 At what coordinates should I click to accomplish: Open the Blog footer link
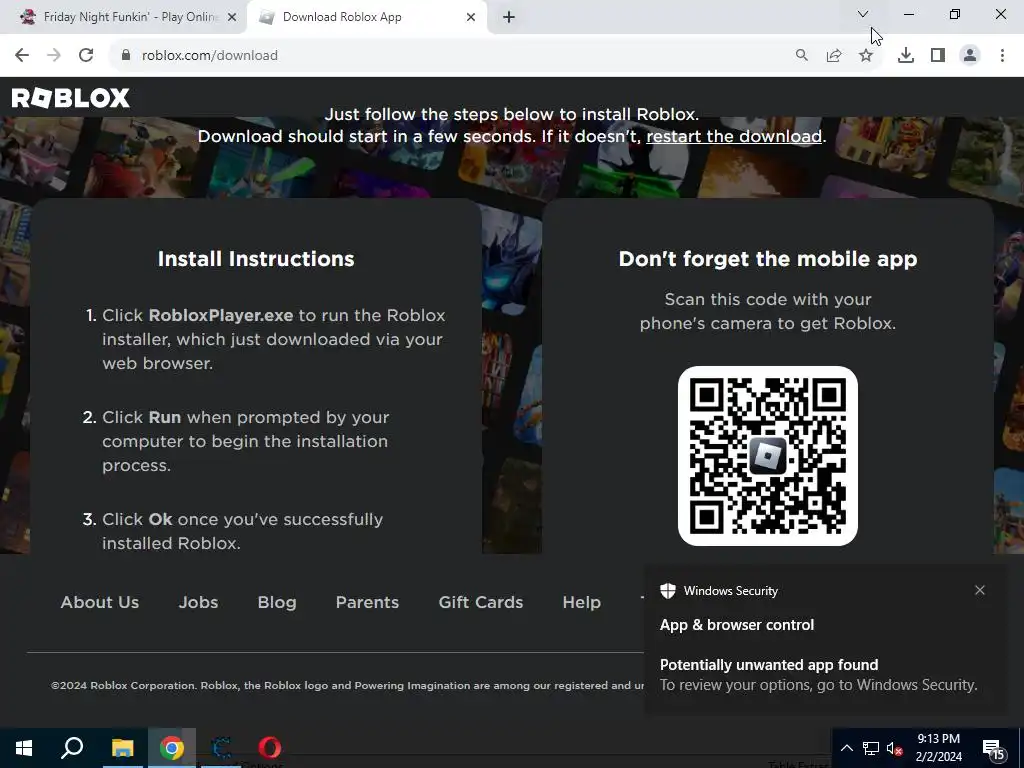click(277, 602)
